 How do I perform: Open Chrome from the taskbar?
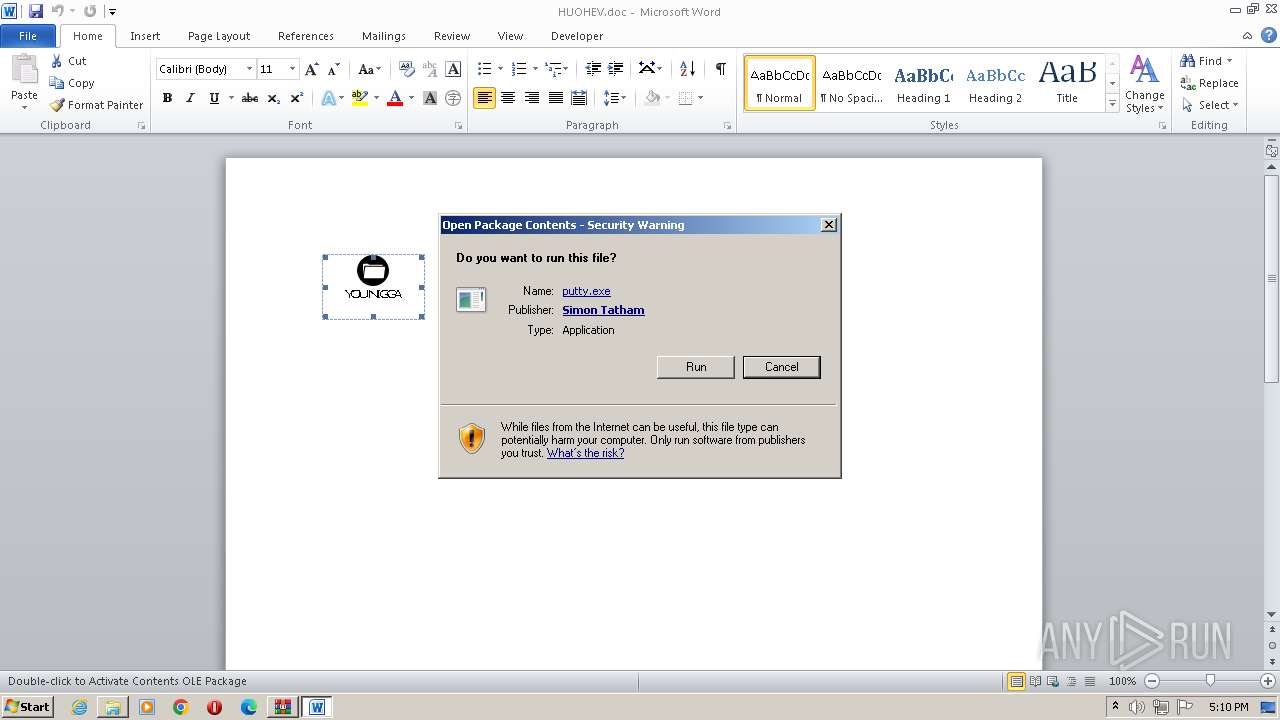click(180, 707)
